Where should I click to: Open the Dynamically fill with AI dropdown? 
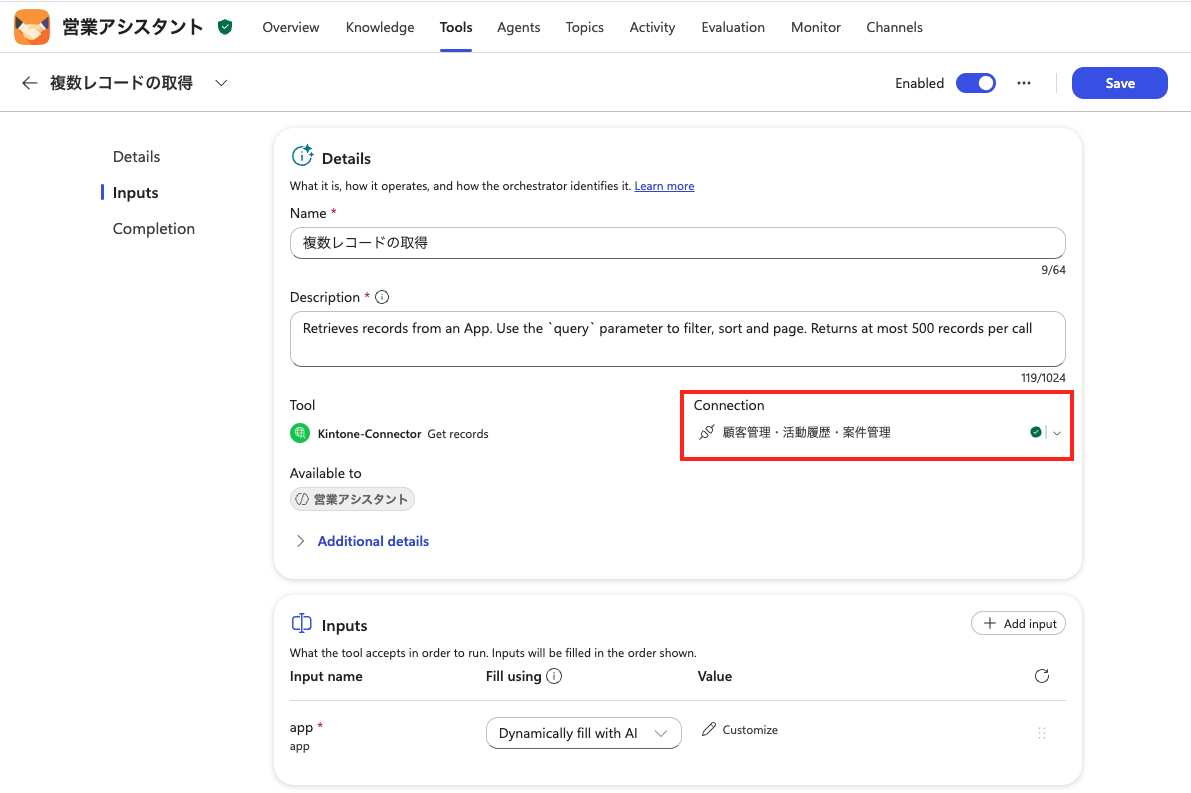point(583,733)
